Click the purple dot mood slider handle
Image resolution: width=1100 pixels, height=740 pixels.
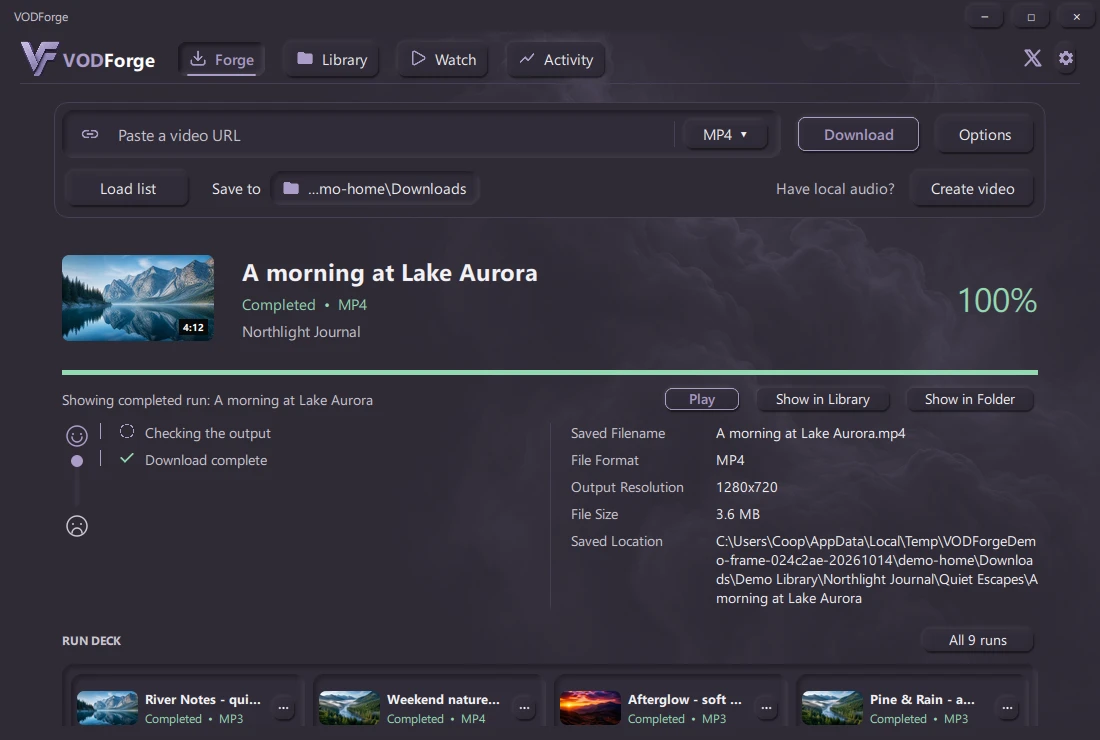tap(76, 461)
